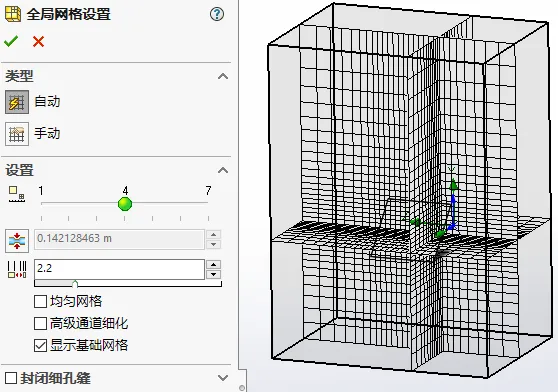Decrease gap size with its down arrow
Viewport: 558px width, 392px height.
[214, 244]
